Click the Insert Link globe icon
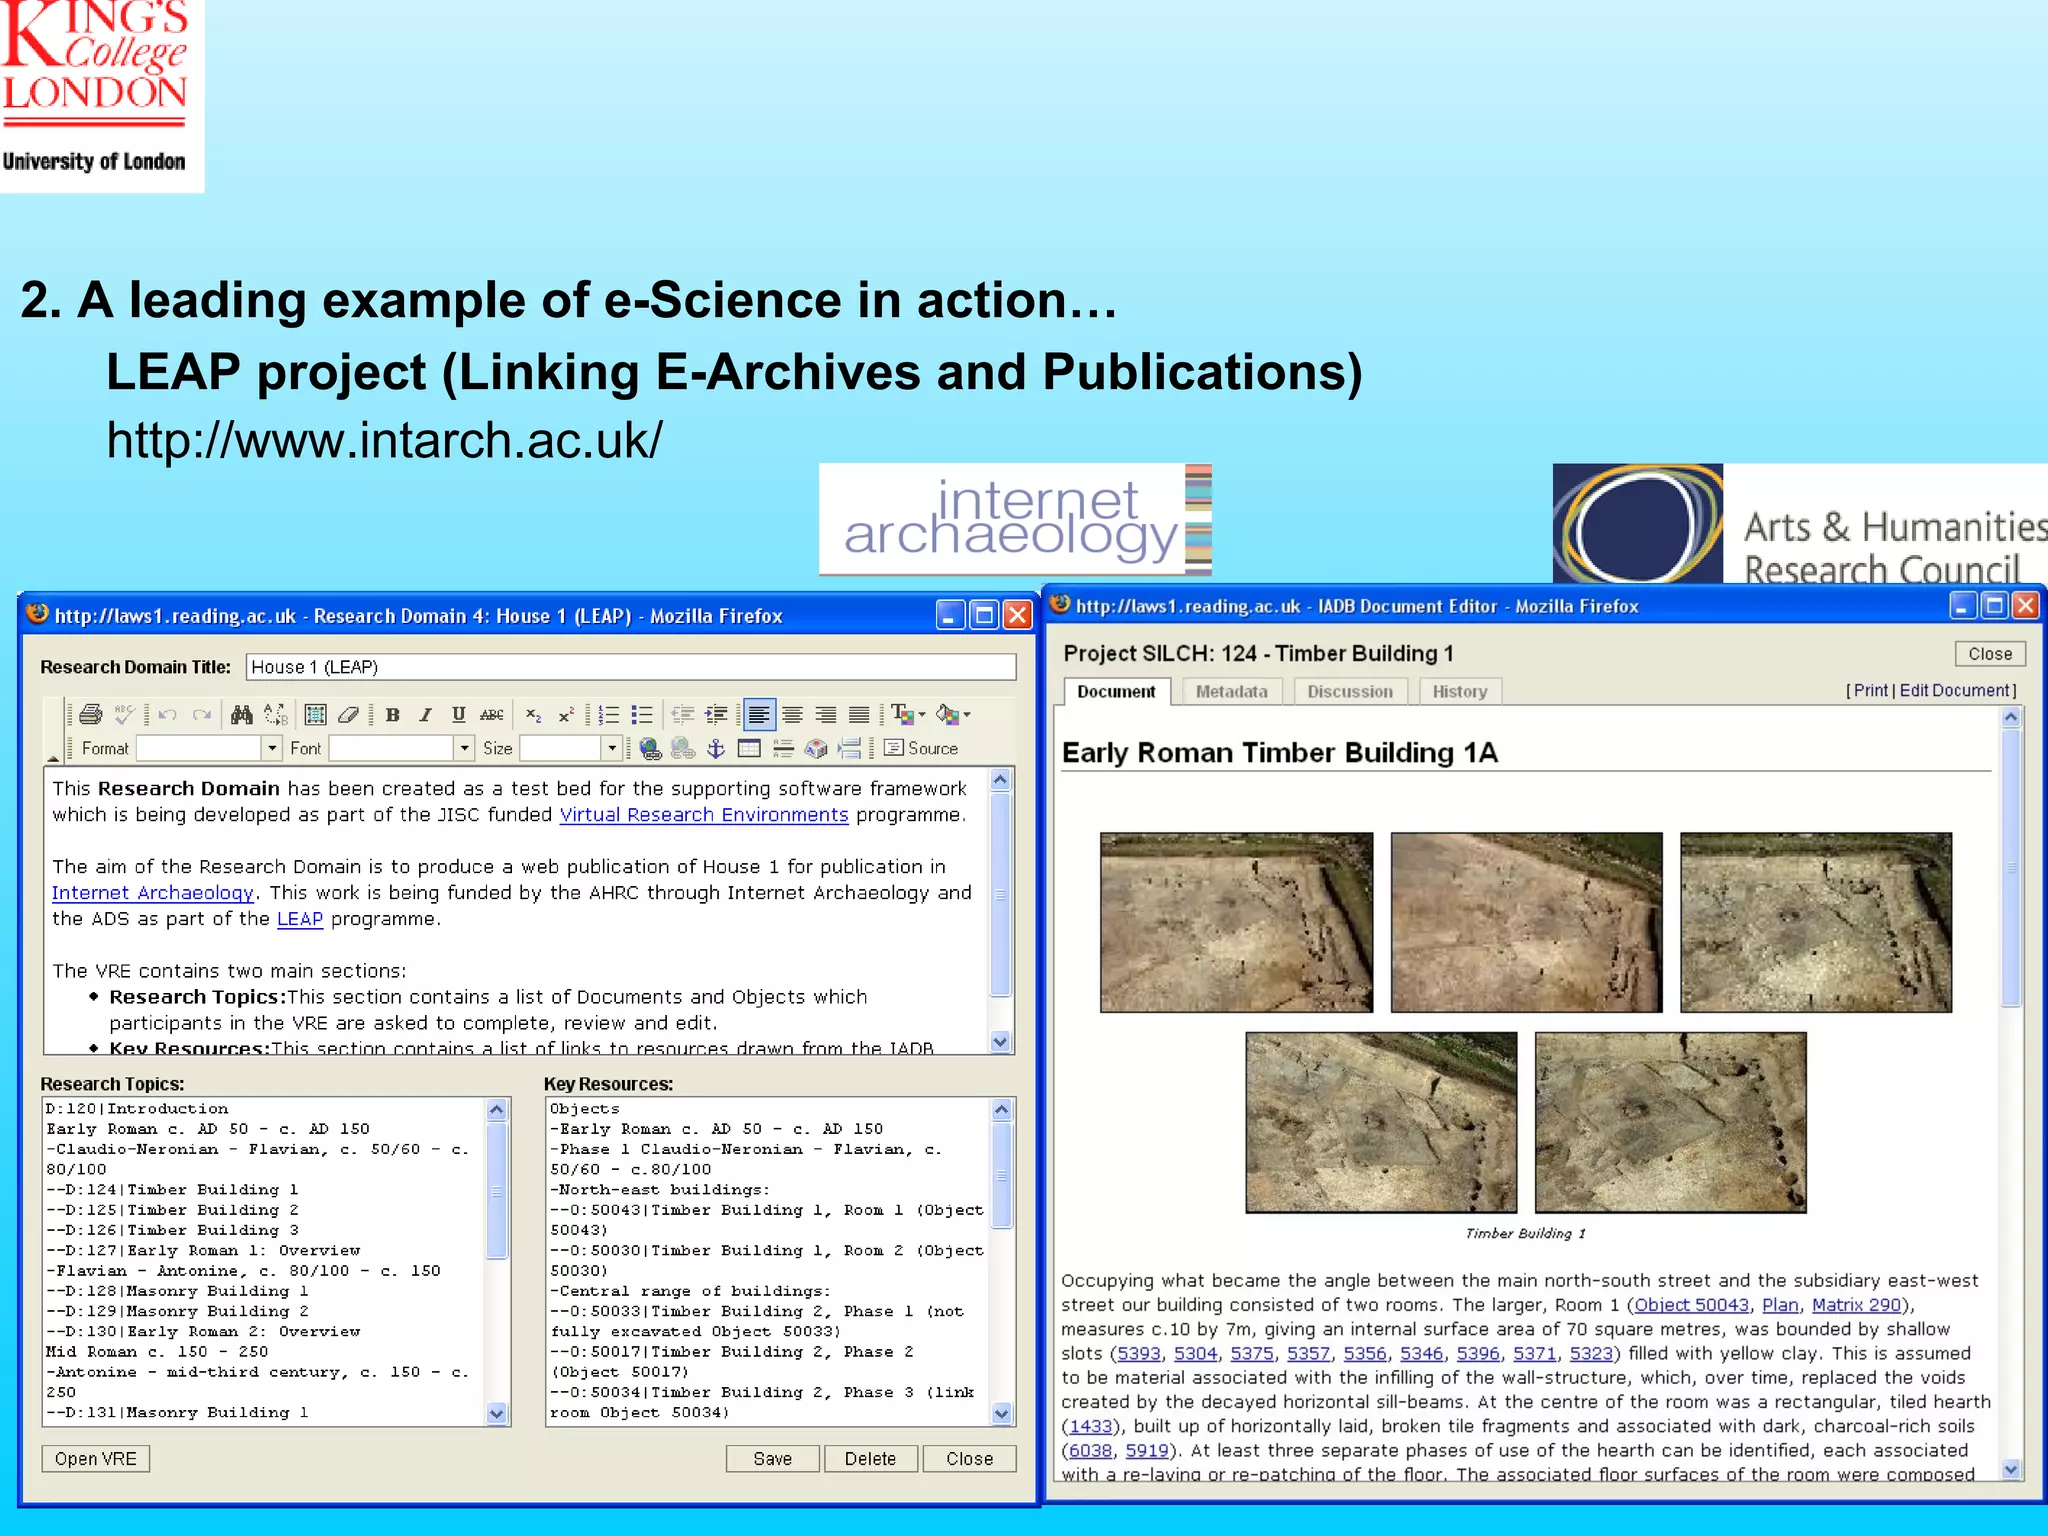This screenshot has height=1536, width=2048. point(650,748)
